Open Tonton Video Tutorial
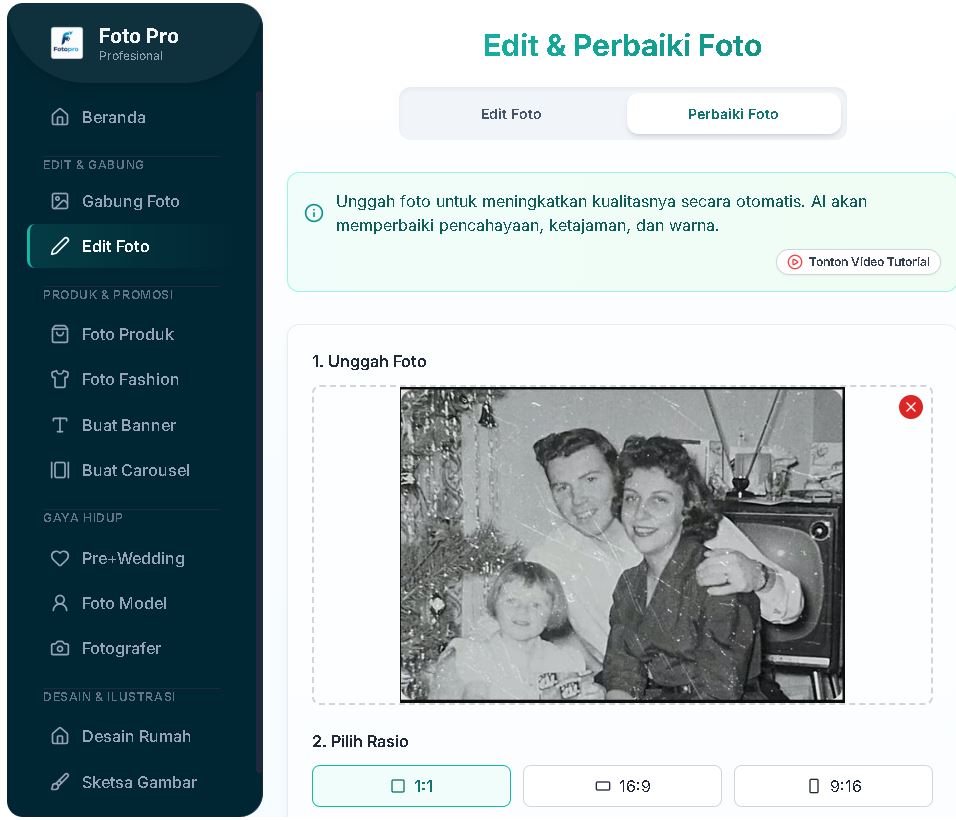This screenshot has width=956, height=820. coord(857,262)
